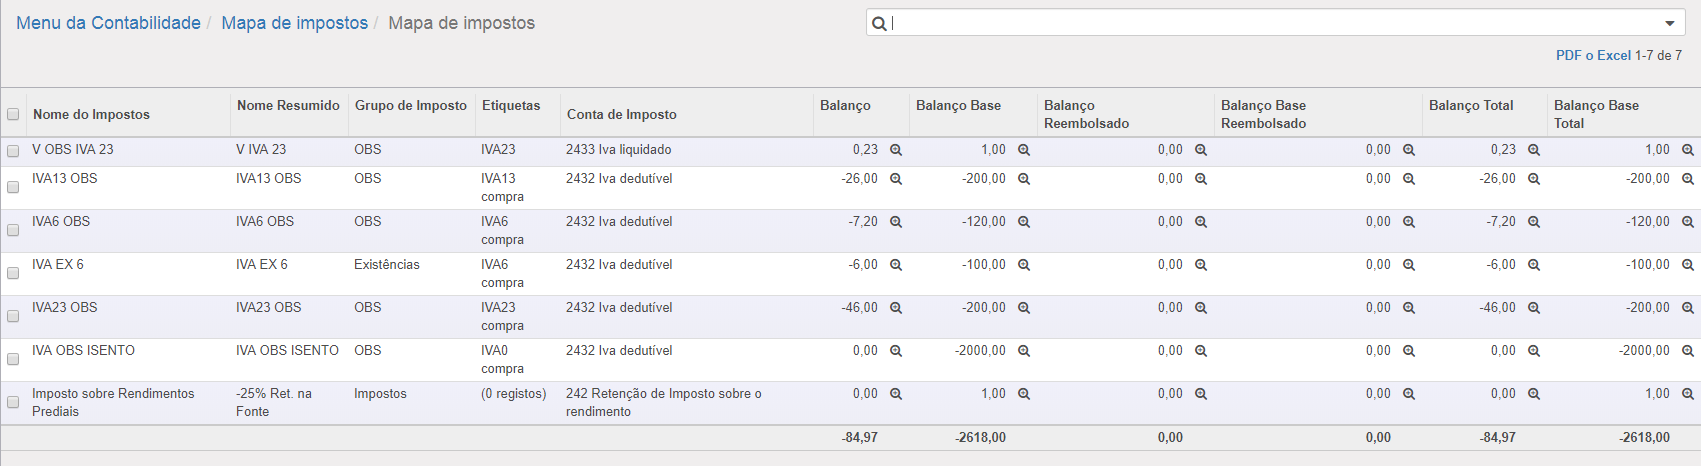
Task: Click the search magnifier icon in search box
Action: [879, 23]
